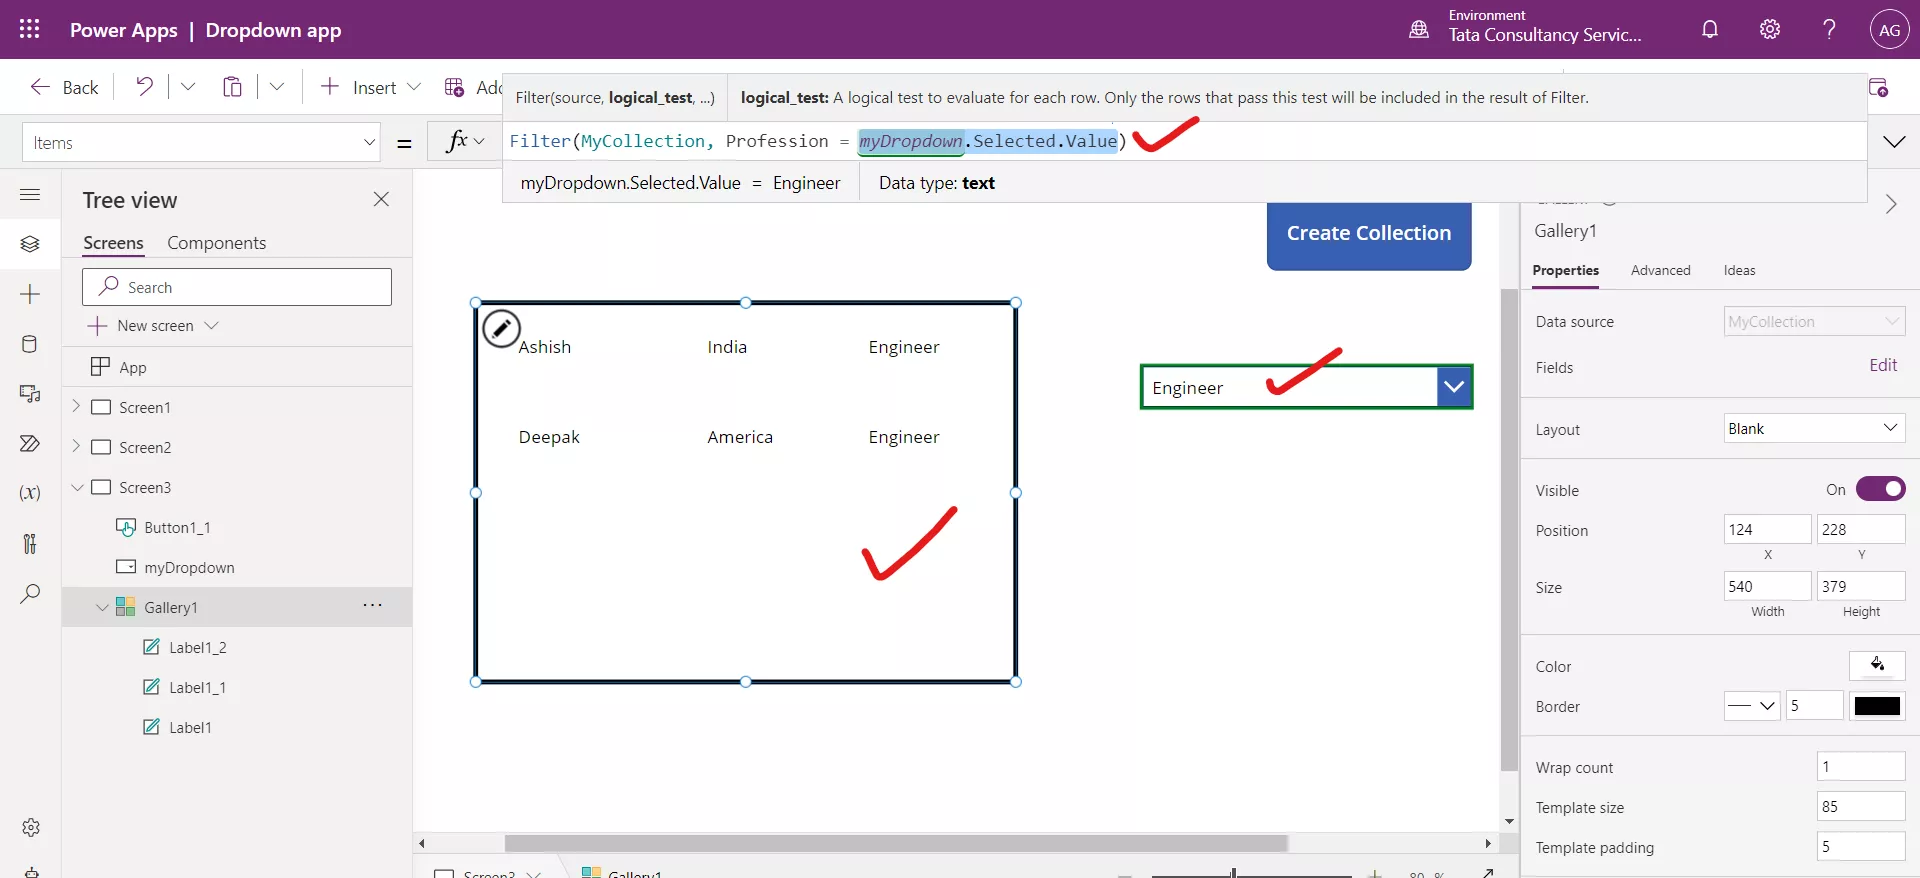1920x878 pixels.
Task: Click the environment globe icon
Action: (x=1419, y=29)
